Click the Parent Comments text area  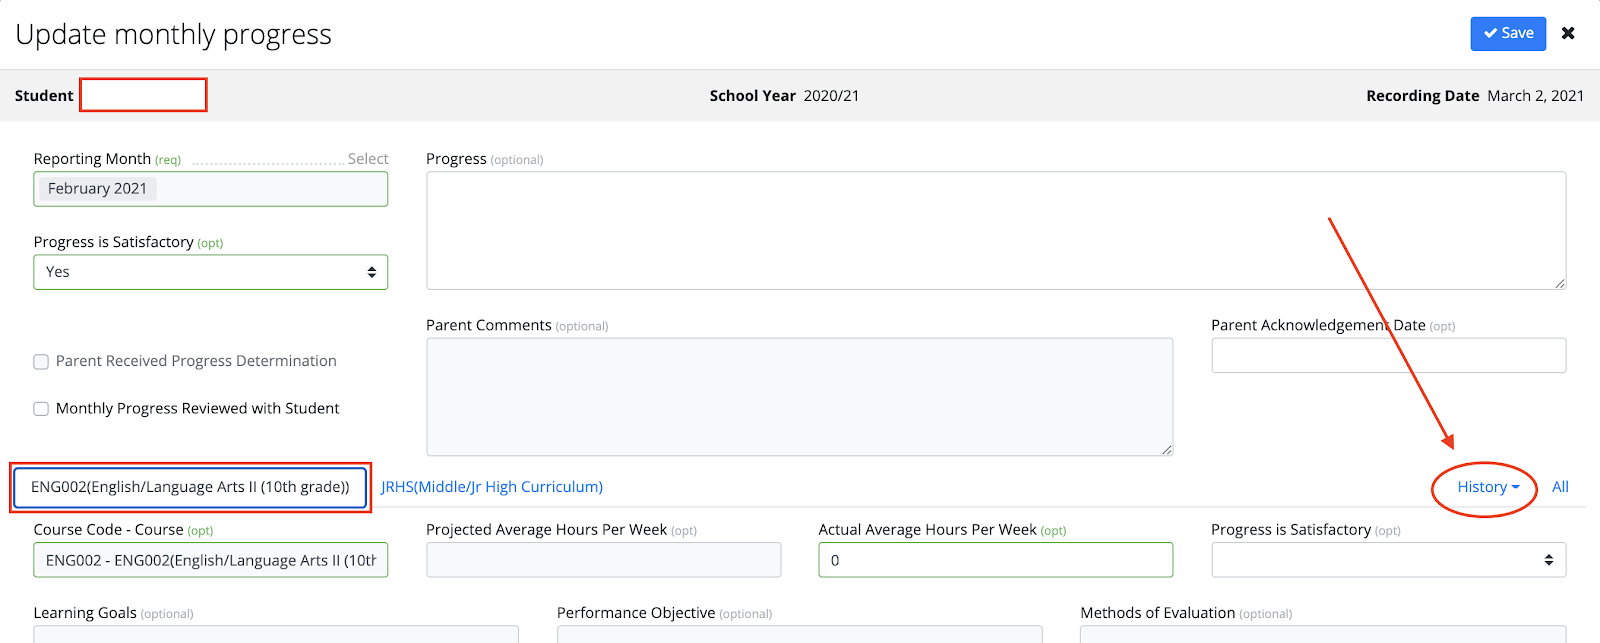point(799,396)
